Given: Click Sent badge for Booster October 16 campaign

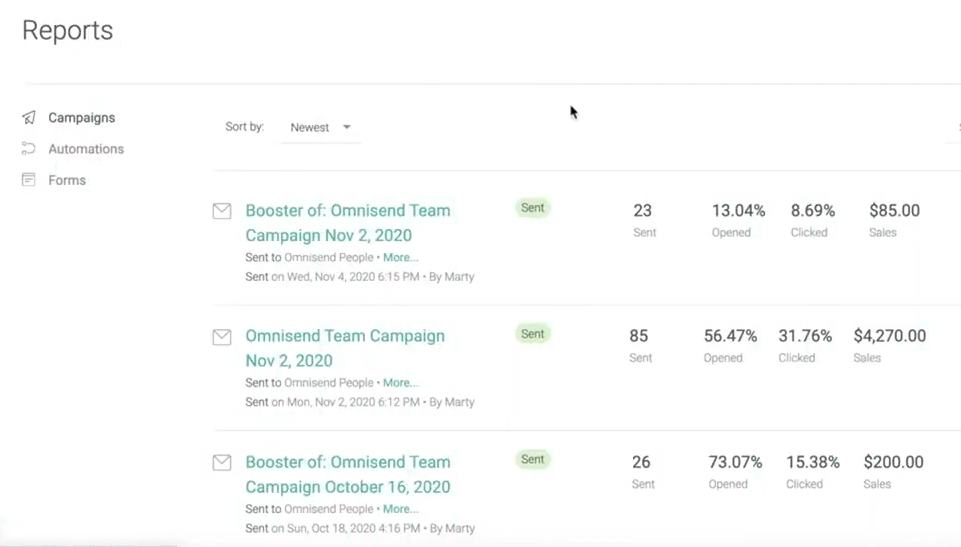Looking at the screenshot, I should coord(533,459).
